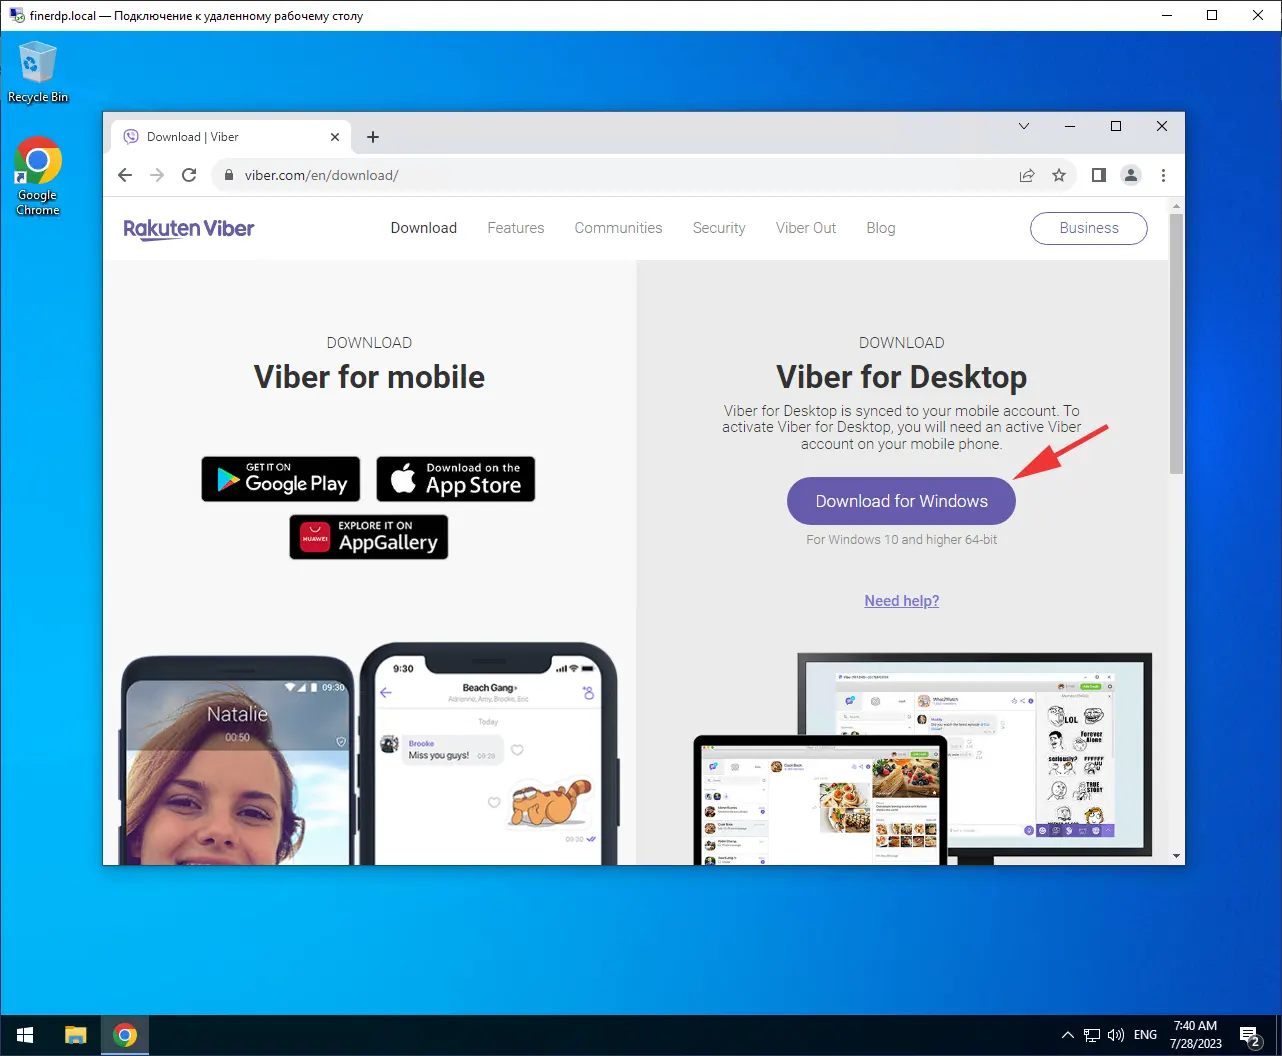
Task: Open the language indicator ENG in system tray
Action: click(1144, 1034)
